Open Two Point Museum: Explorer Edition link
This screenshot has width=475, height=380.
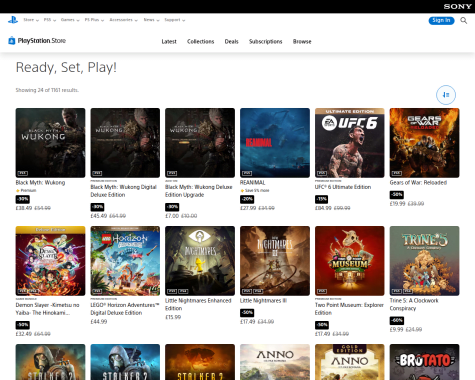click(349, 309)
